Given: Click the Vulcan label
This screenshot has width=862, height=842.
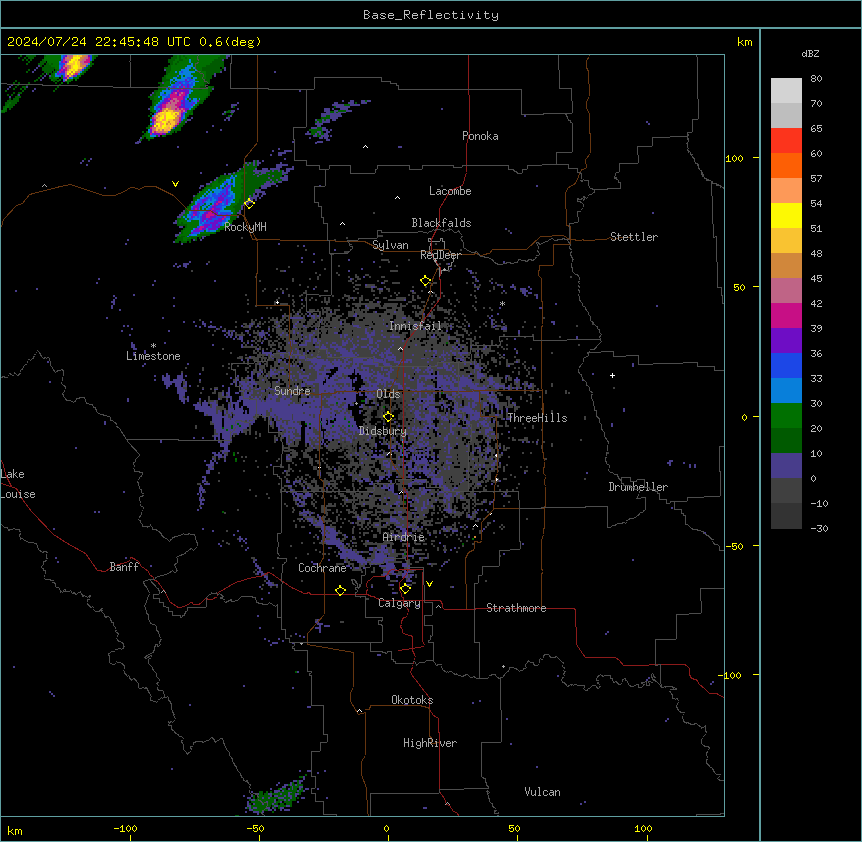Looking at the screenshot, I should point(543,792).
